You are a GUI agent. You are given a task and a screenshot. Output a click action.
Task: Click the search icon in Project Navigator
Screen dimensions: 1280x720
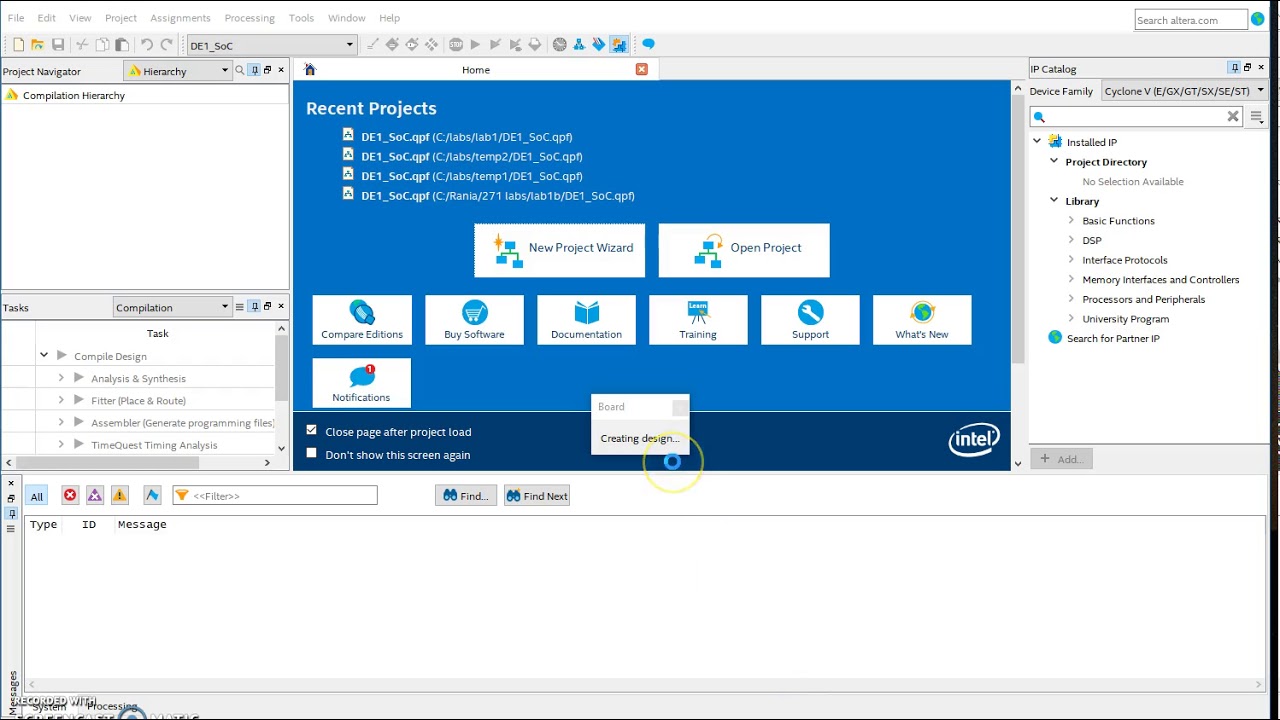pyautogui.click(x=239, y=70)
